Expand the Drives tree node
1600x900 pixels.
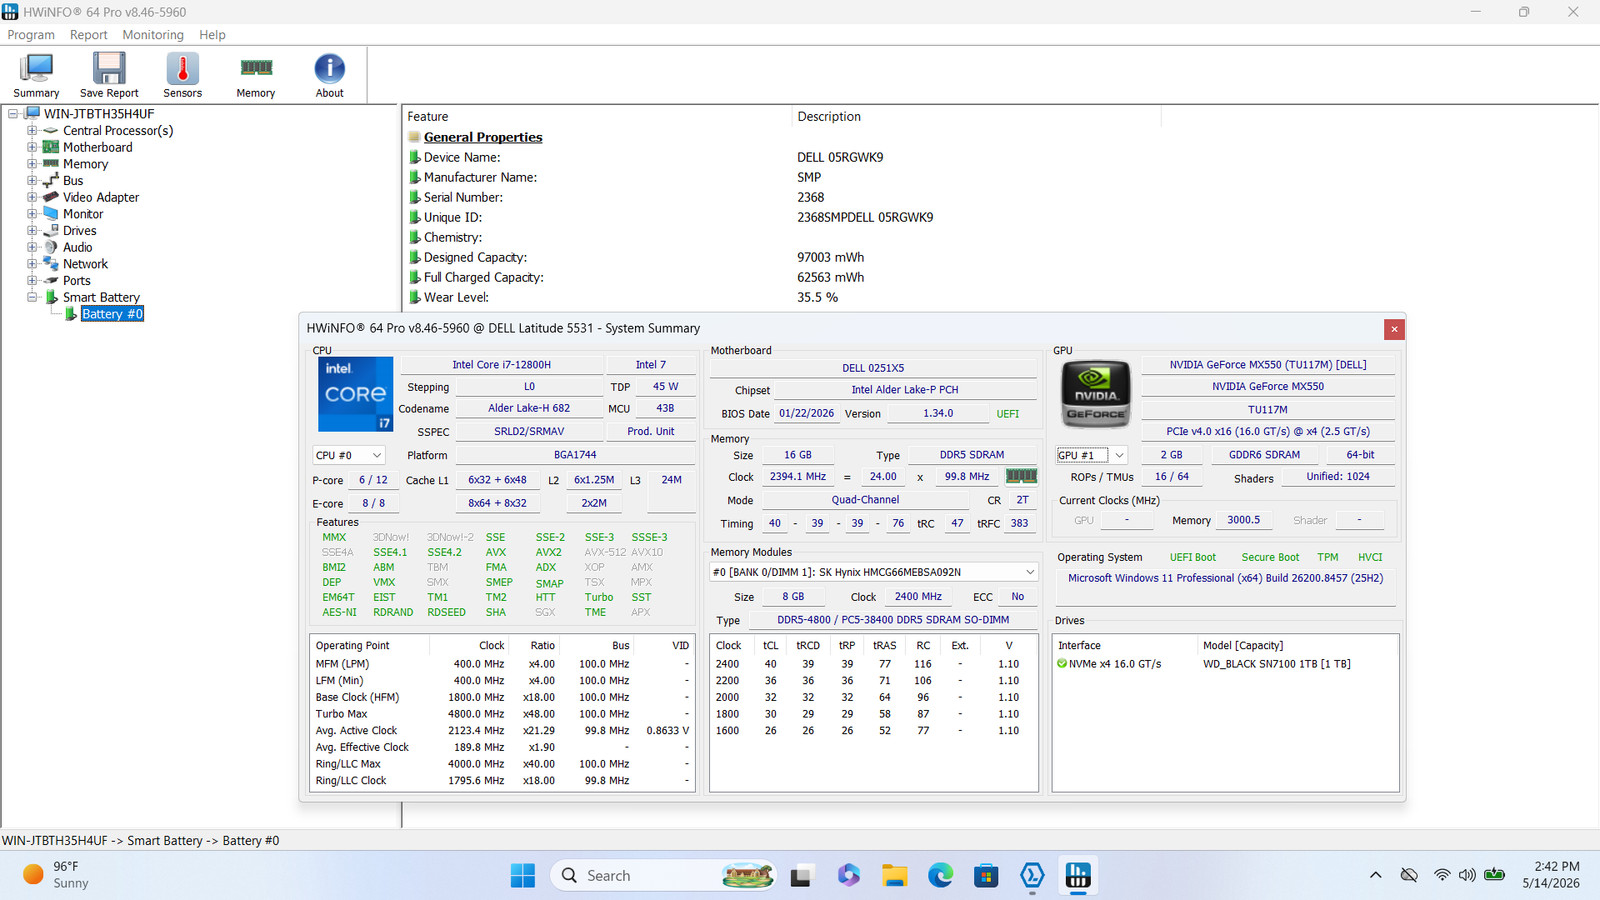pos(32,231)
